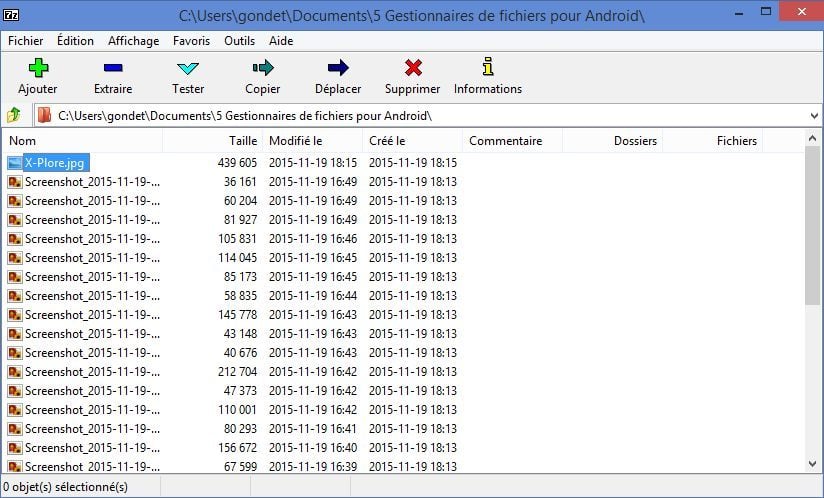Open the Fichier menu
Screen dimensions: 824x498
tap(26, 41)
